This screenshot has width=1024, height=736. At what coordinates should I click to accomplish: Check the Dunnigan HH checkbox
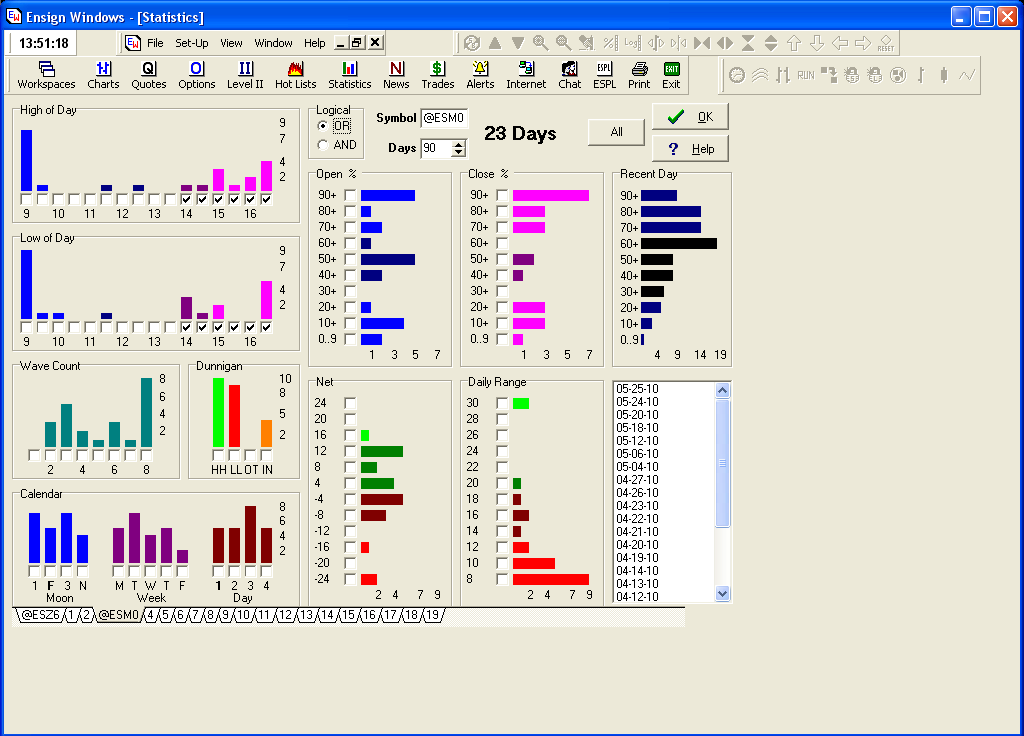pyautogui.click(x=218, y=455)
